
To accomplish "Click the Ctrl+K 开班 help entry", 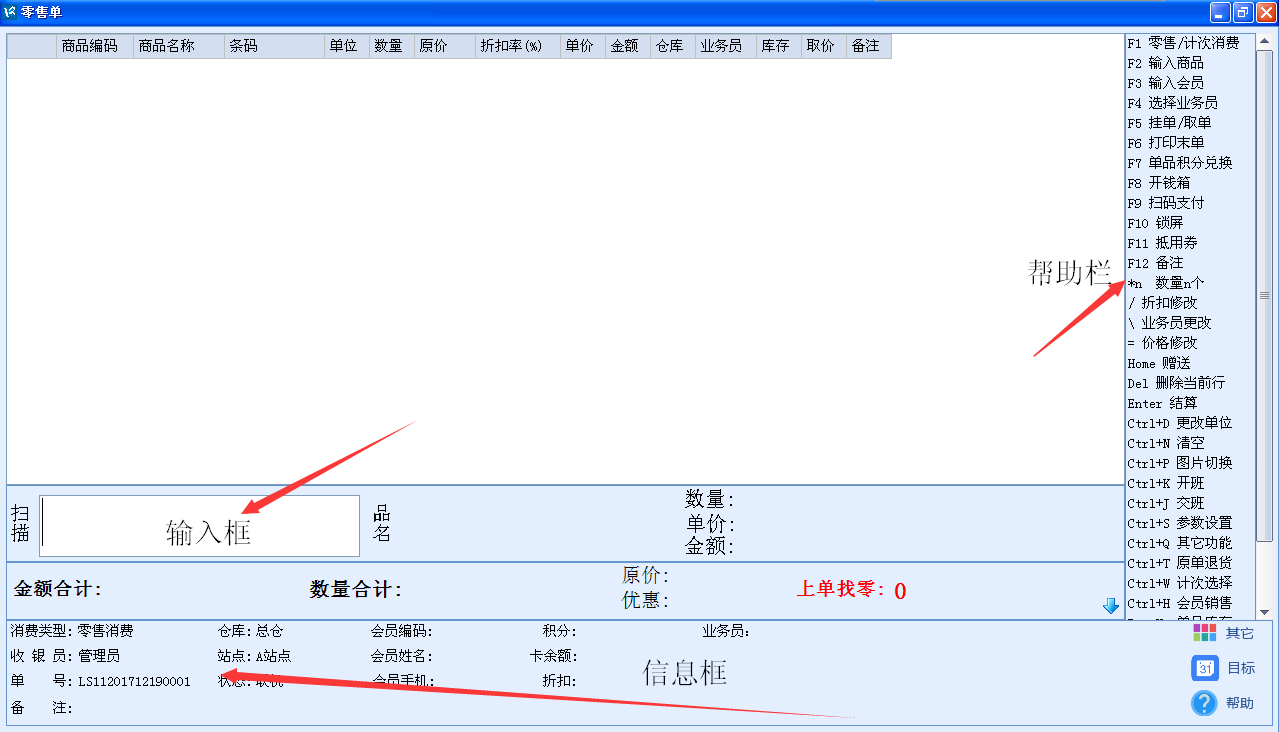I will point(1165,483).
